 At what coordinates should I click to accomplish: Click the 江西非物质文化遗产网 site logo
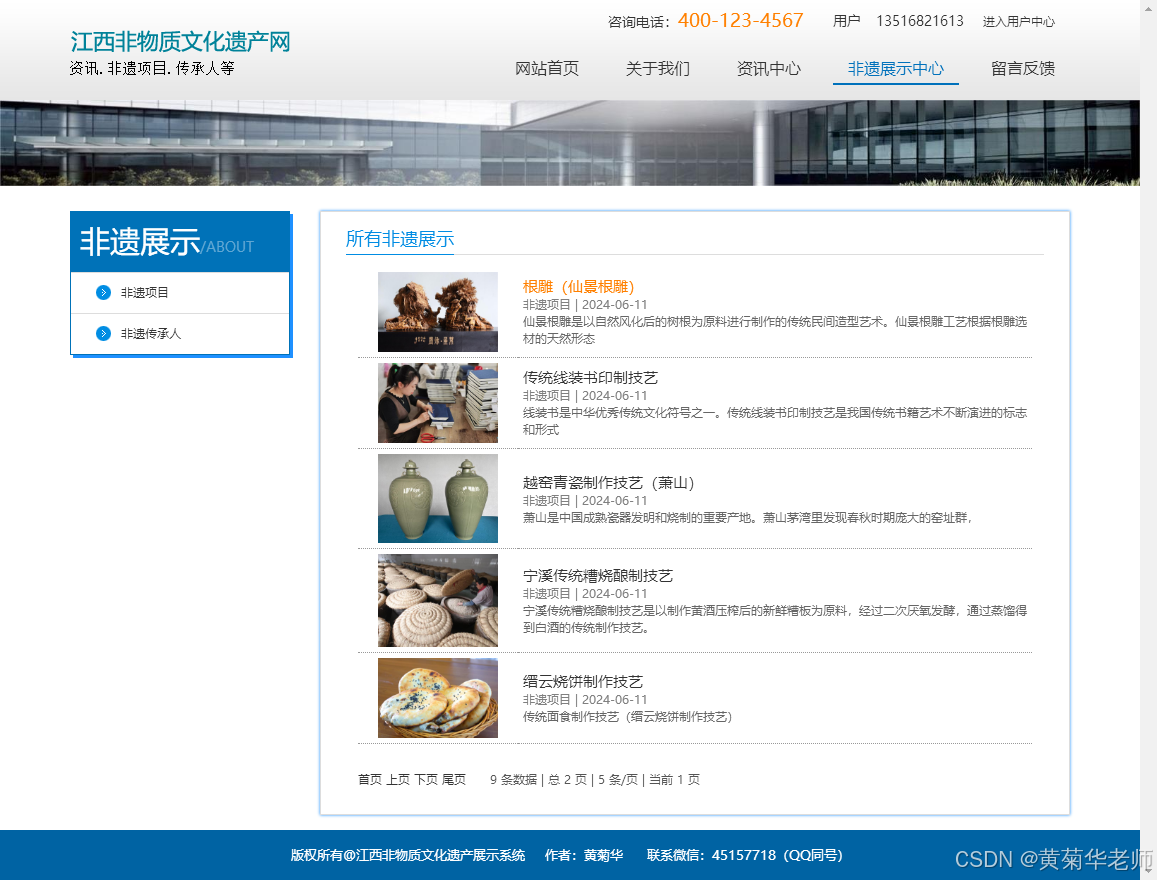click(178, 41)
